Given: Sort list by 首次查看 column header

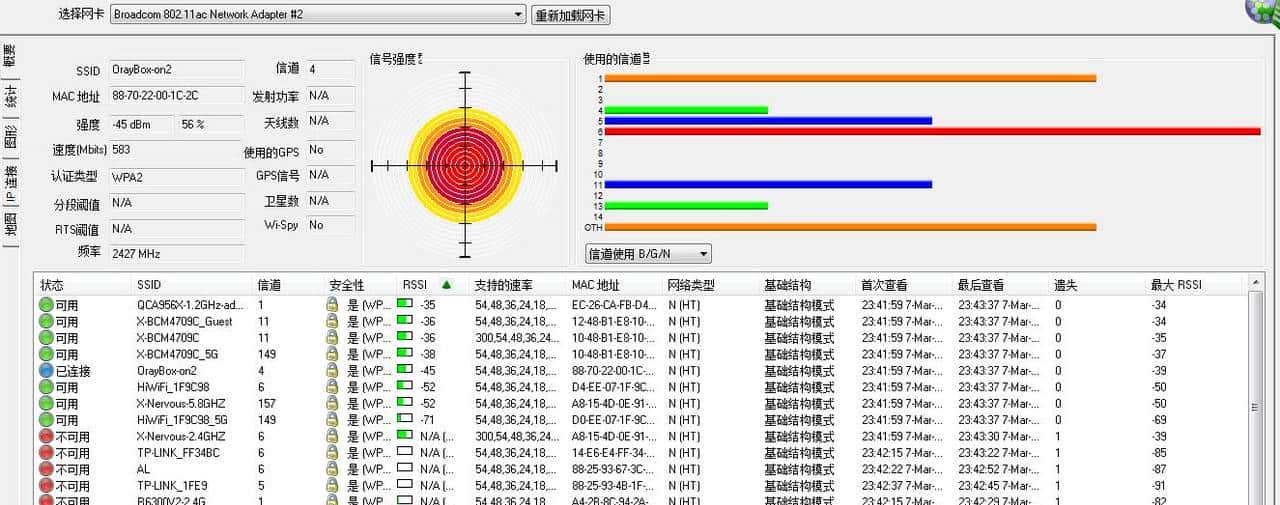Looking at the screenshot, I should (903, 285).
